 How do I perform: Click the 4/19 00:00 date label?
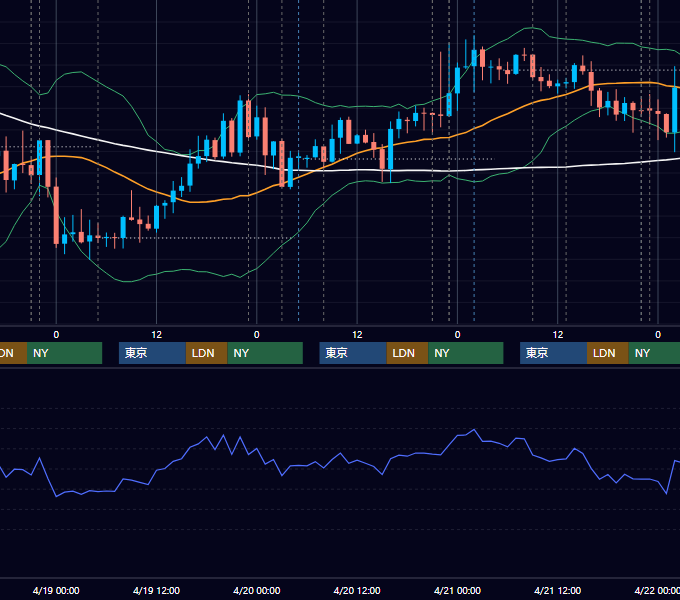point(56,590)
